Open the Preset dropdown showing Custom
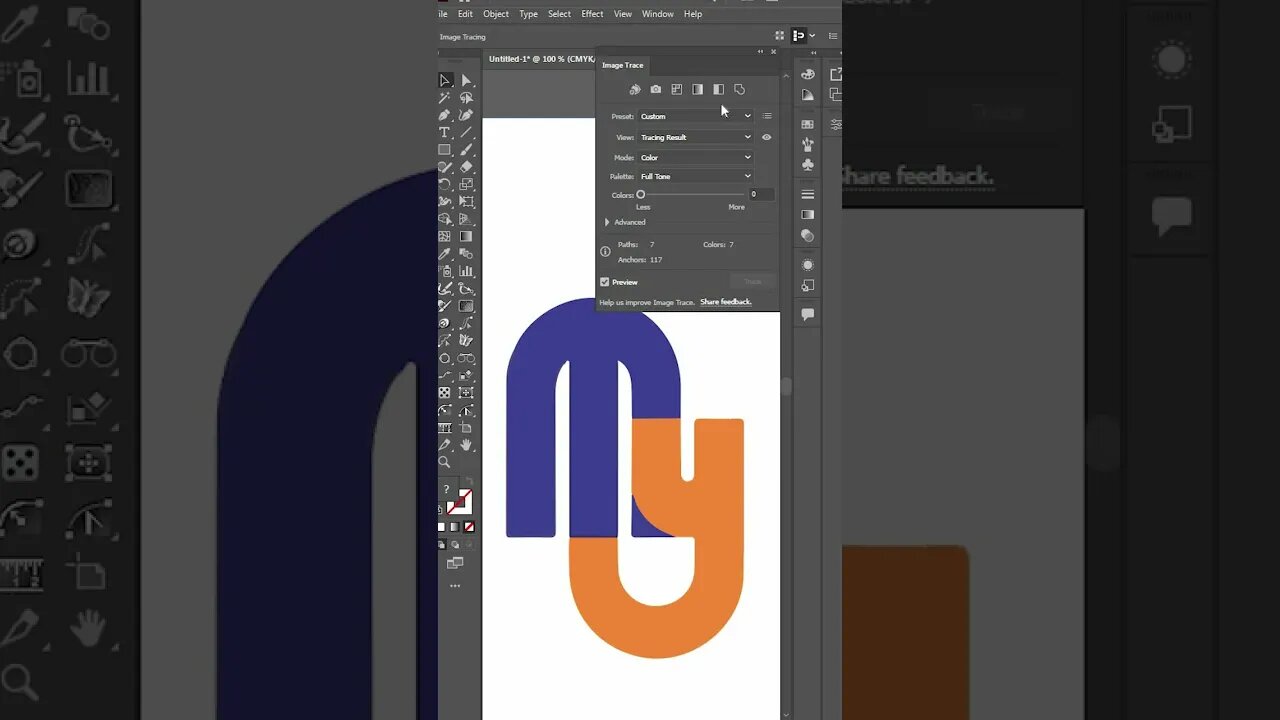This screenshot has width=1280, height=720. (x=696, y=116)
